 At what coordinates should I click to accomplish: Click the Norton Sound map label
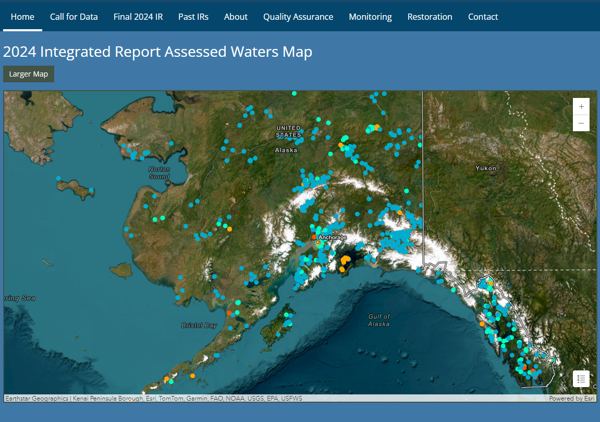[x=159, y=172]
